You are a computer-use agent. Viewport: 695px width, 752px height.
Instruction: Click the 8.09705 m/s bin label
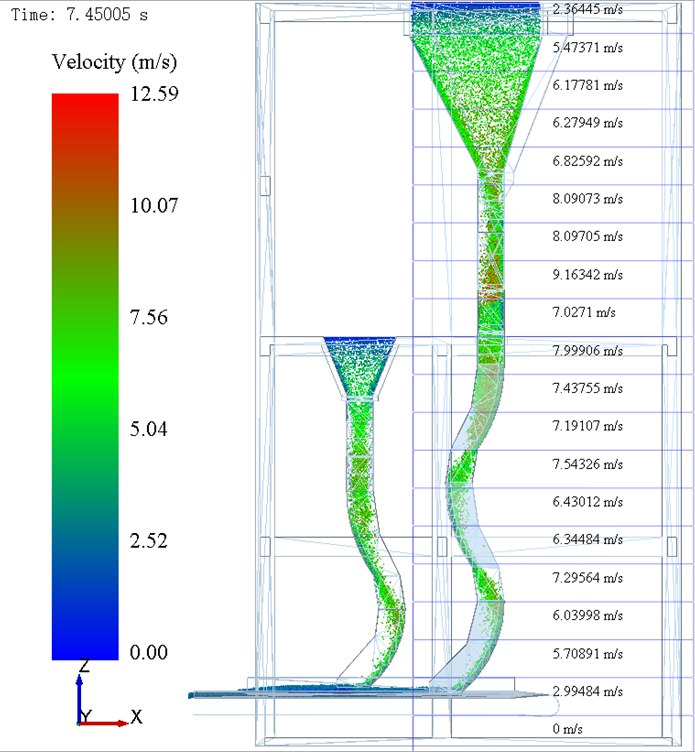click(588, 236)
